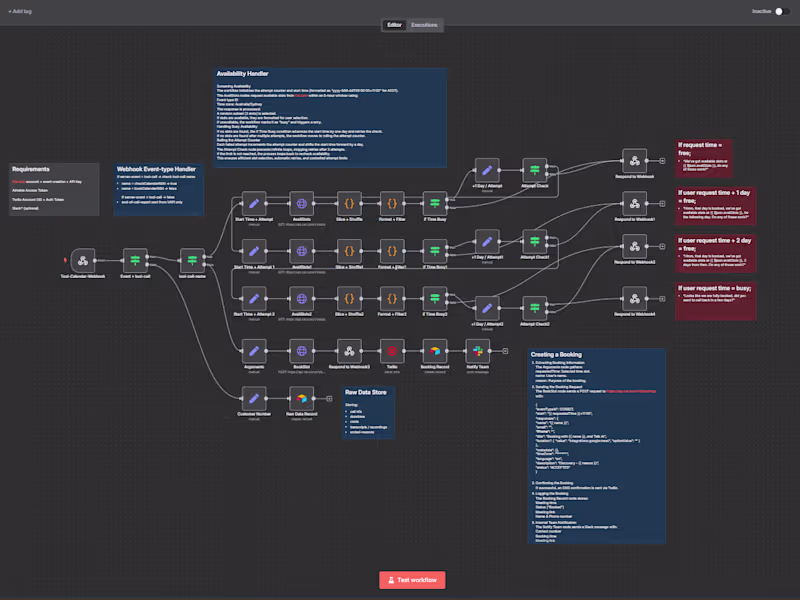
Task: Select the Attempt Check node
Action: (534, 168)
